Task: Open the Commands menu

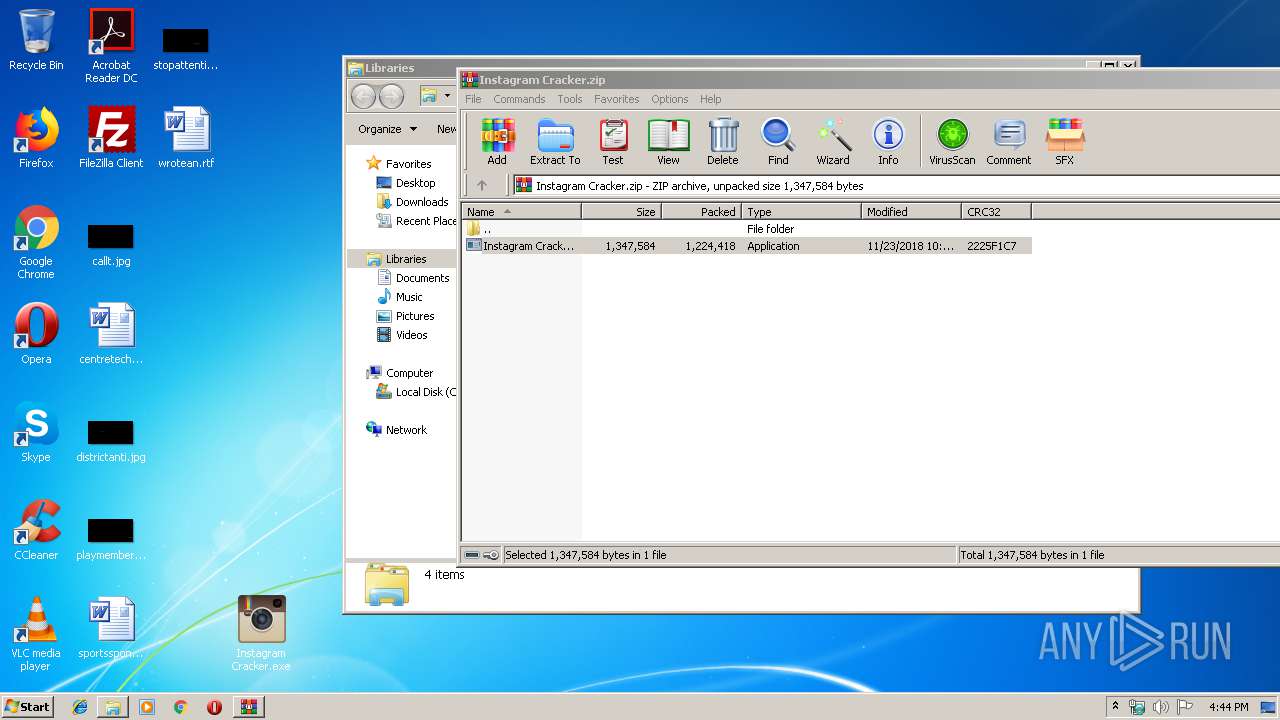Action: click(519, 99)
